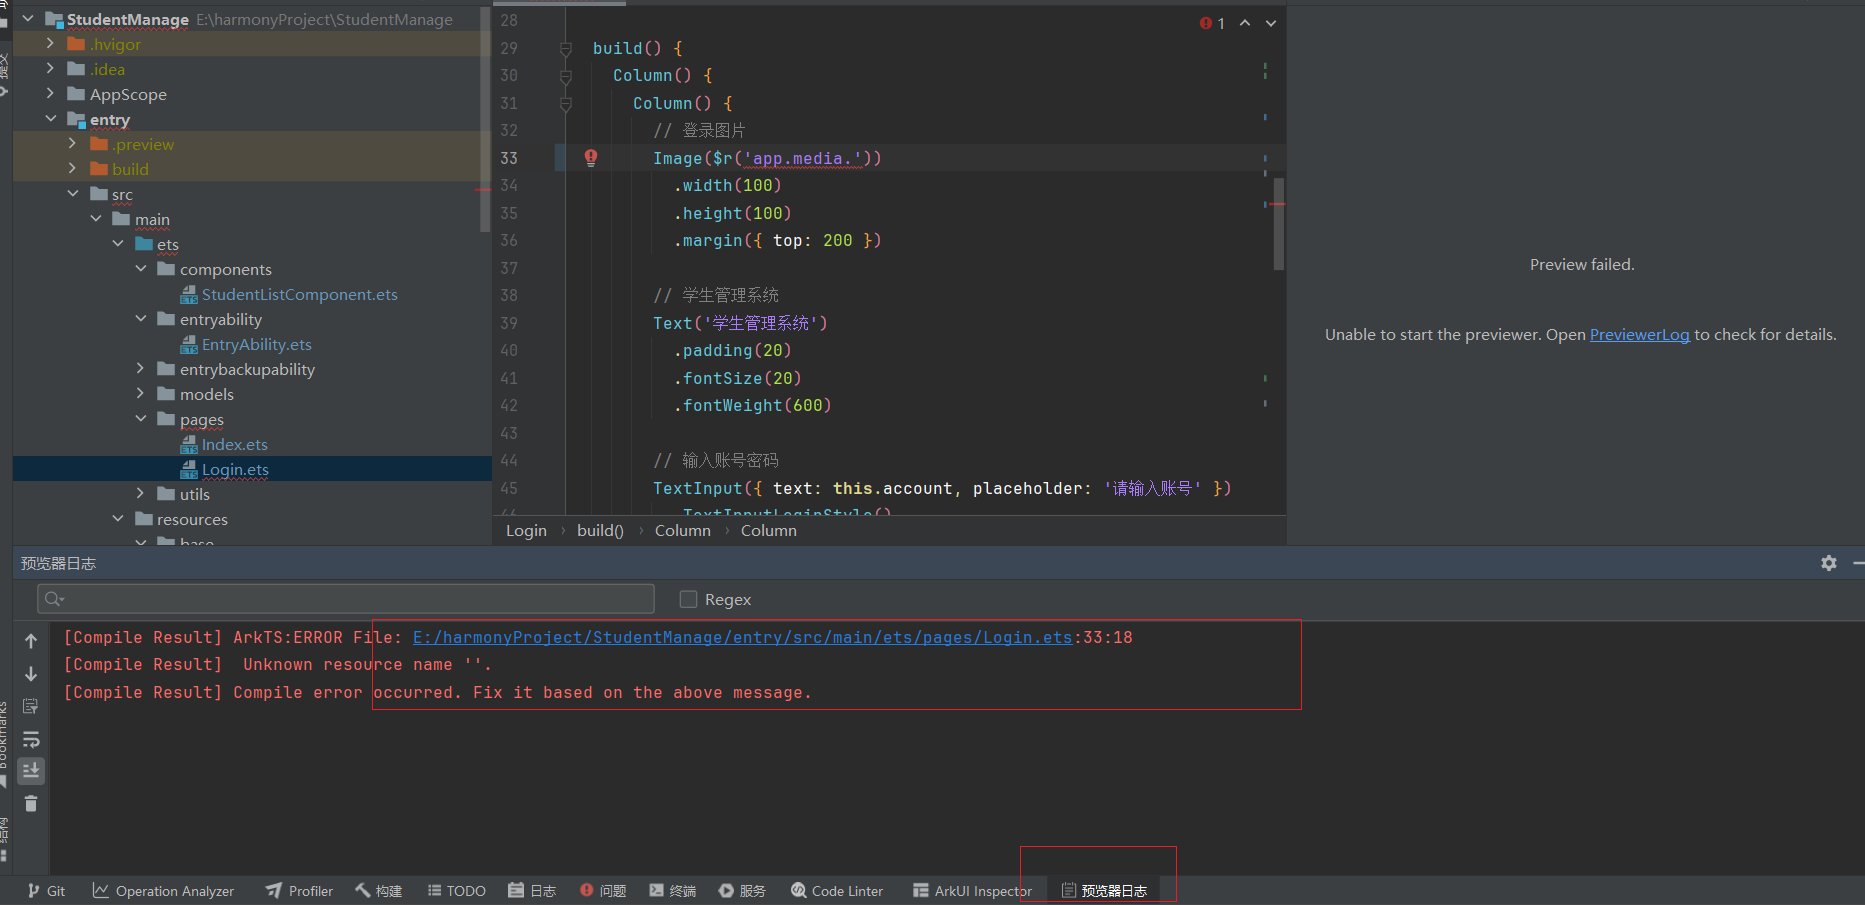The height and width of the screenshot is (905, 1865).
Task: Click line number 33 in the gutter
Action: pyautogui.click(x=509, y=158)
